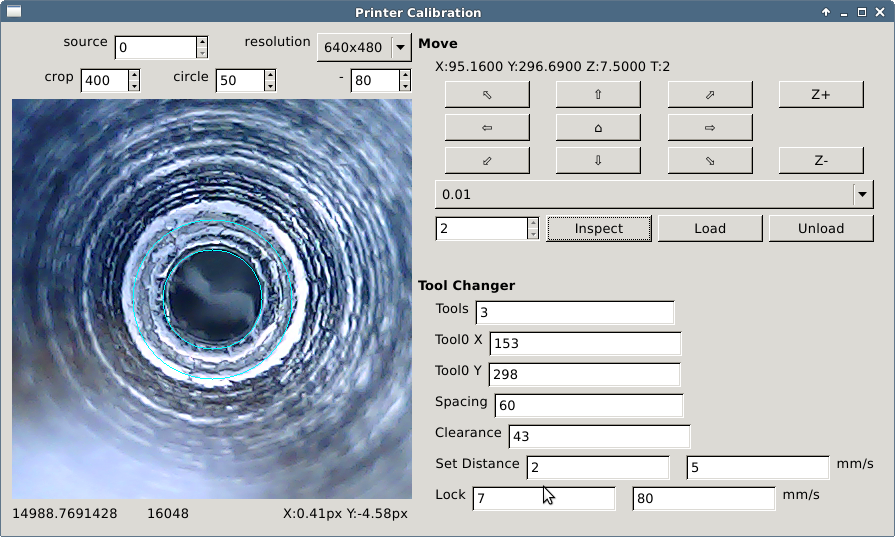Decrement the tool number spinner
This screenshot has height=537, width=895.
click(x=533, y=233)
